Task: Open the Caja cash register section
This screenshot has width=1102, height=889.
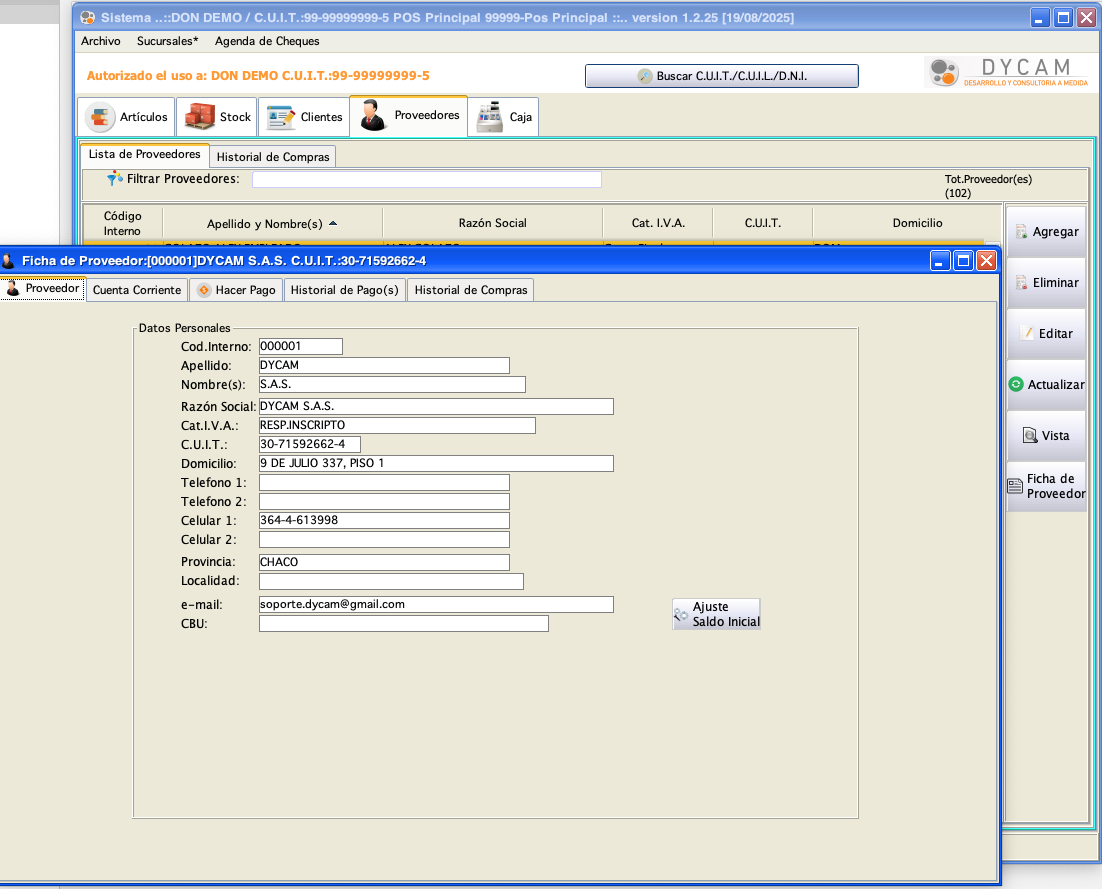Action: 504,117
